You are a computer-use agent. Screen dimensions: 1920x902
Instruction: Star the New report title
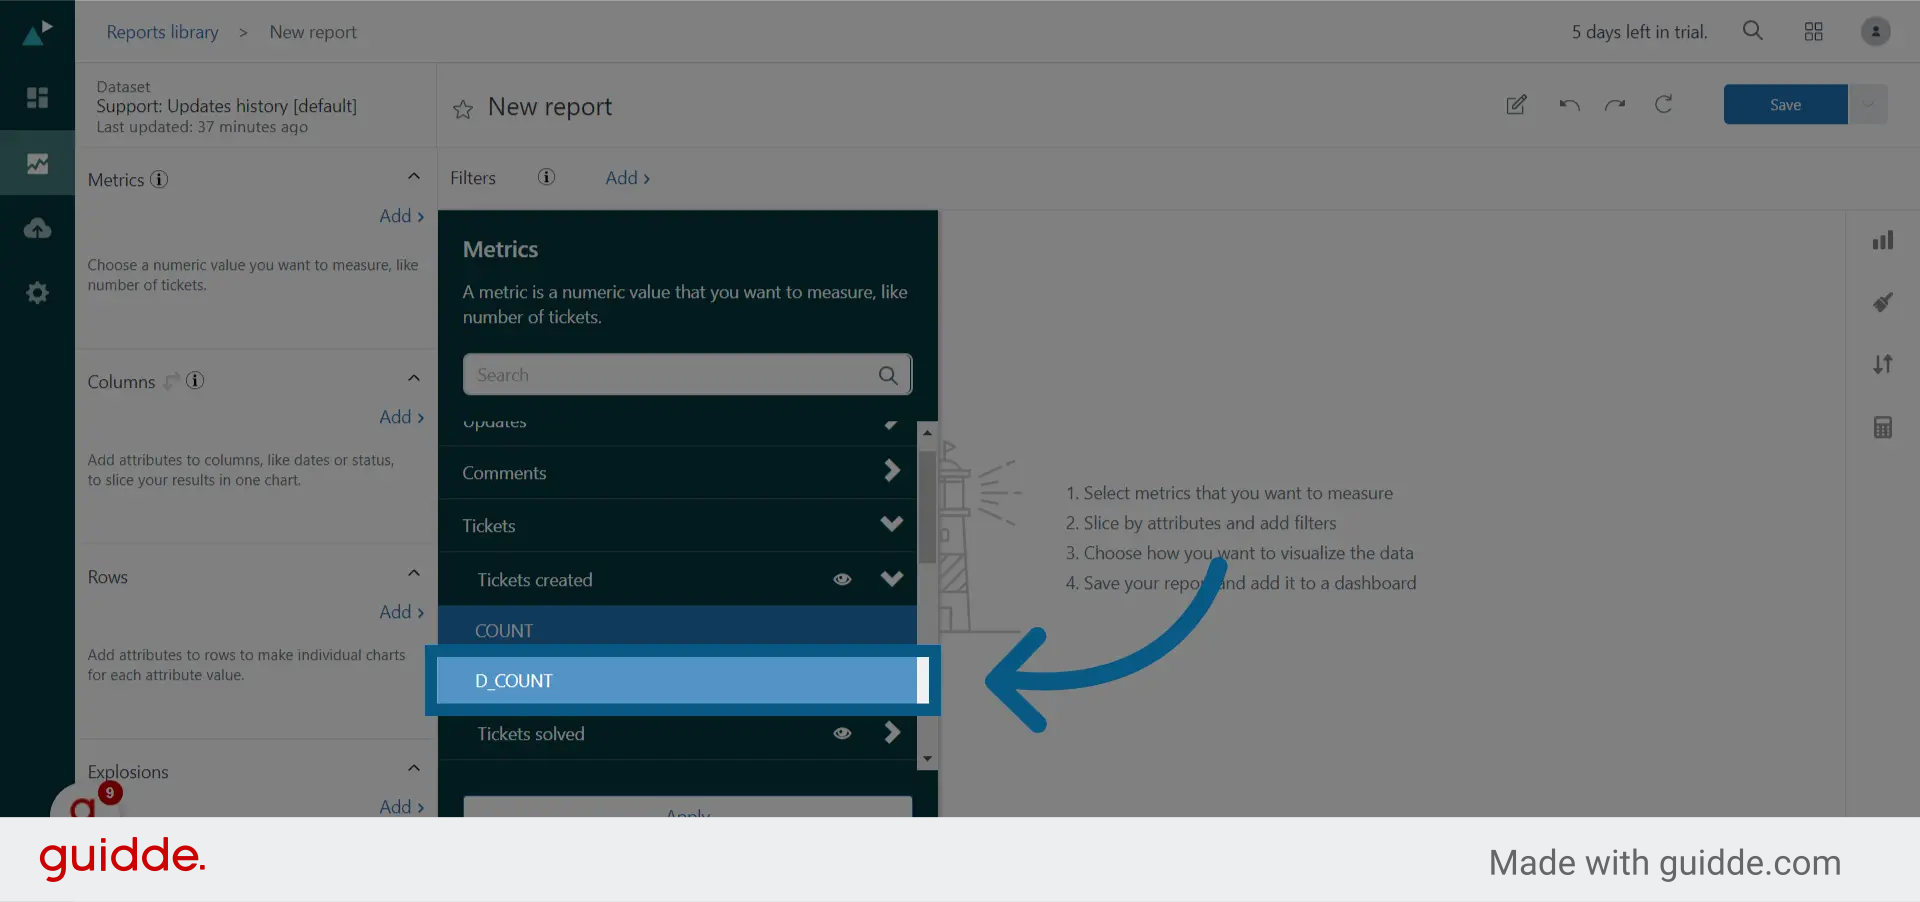coord(462,110)
